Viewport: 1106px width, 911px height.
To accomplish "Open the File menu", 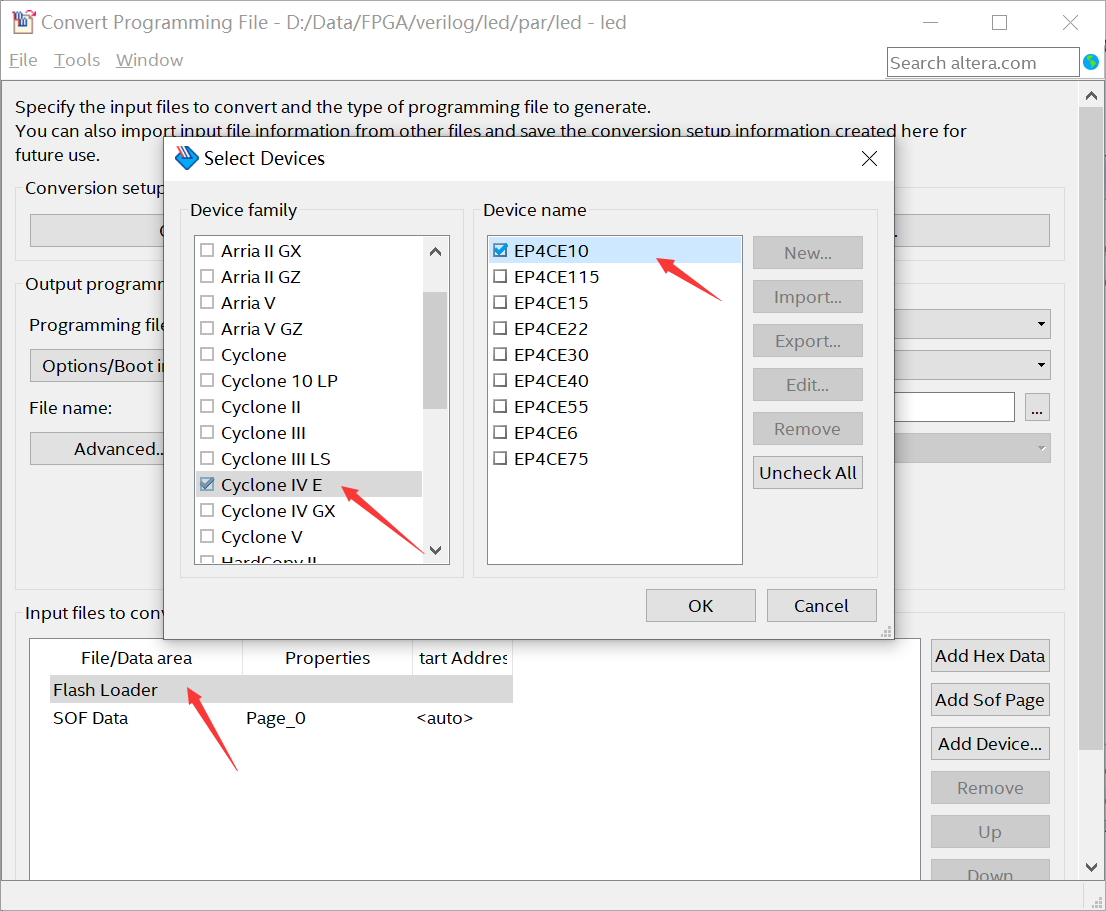I will pyautogui.click(x=23, y=61).
